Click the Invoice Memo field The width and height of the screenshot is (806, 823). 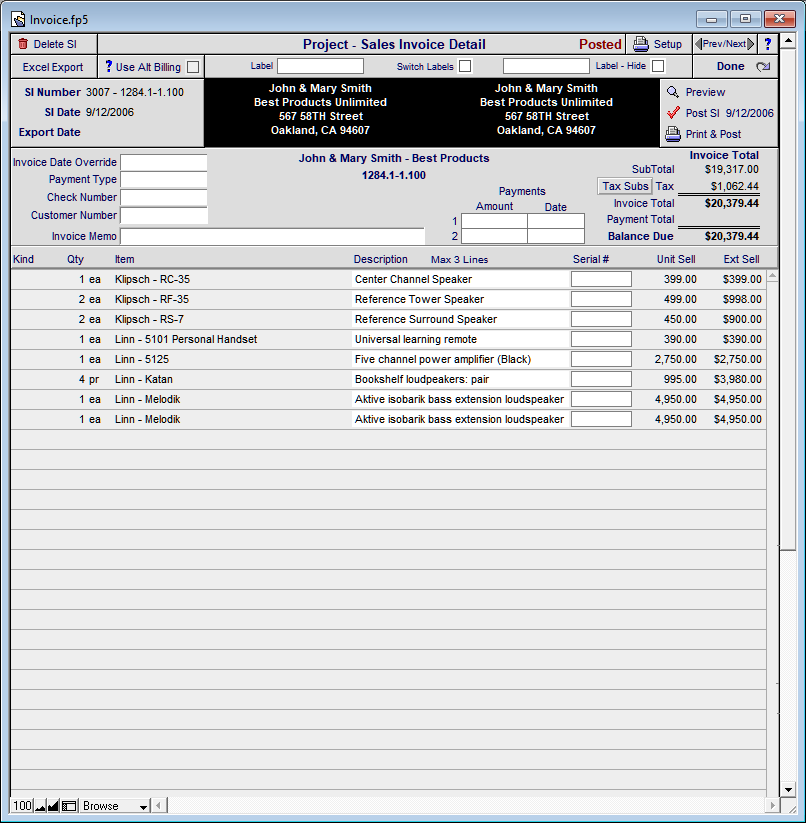pyautogui.click(x=272, y=236)
